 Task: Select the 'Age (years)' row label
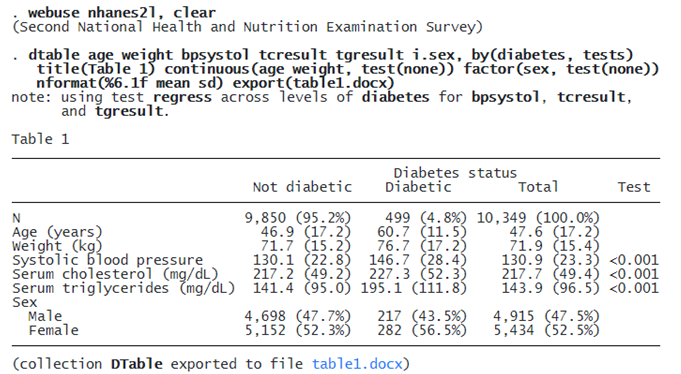(57, 232)
